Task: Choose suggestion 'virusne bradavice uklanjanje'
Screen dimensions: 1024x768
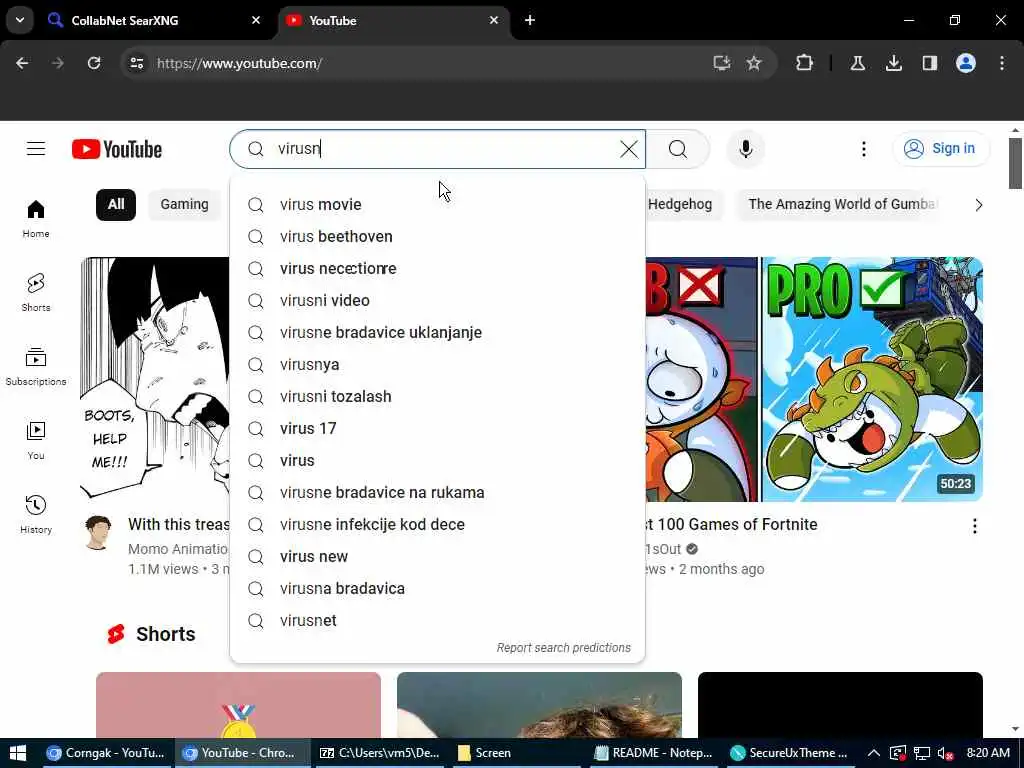Action: [438, 332]
